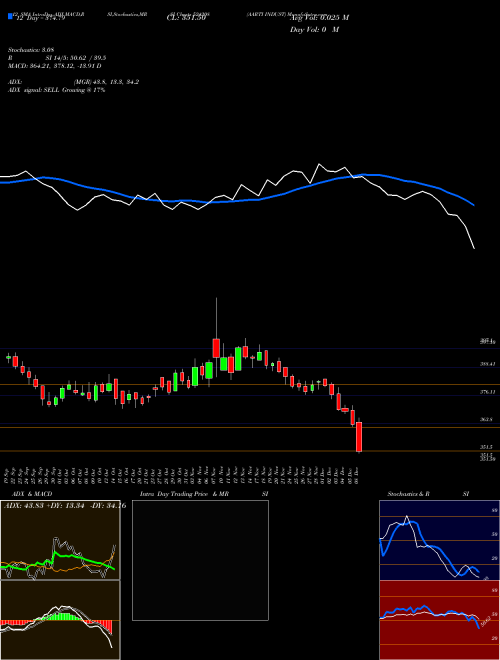The image size is (500, 660).
Task: Select the Stochastics: 3.68 value line
Action: point(31,50)
